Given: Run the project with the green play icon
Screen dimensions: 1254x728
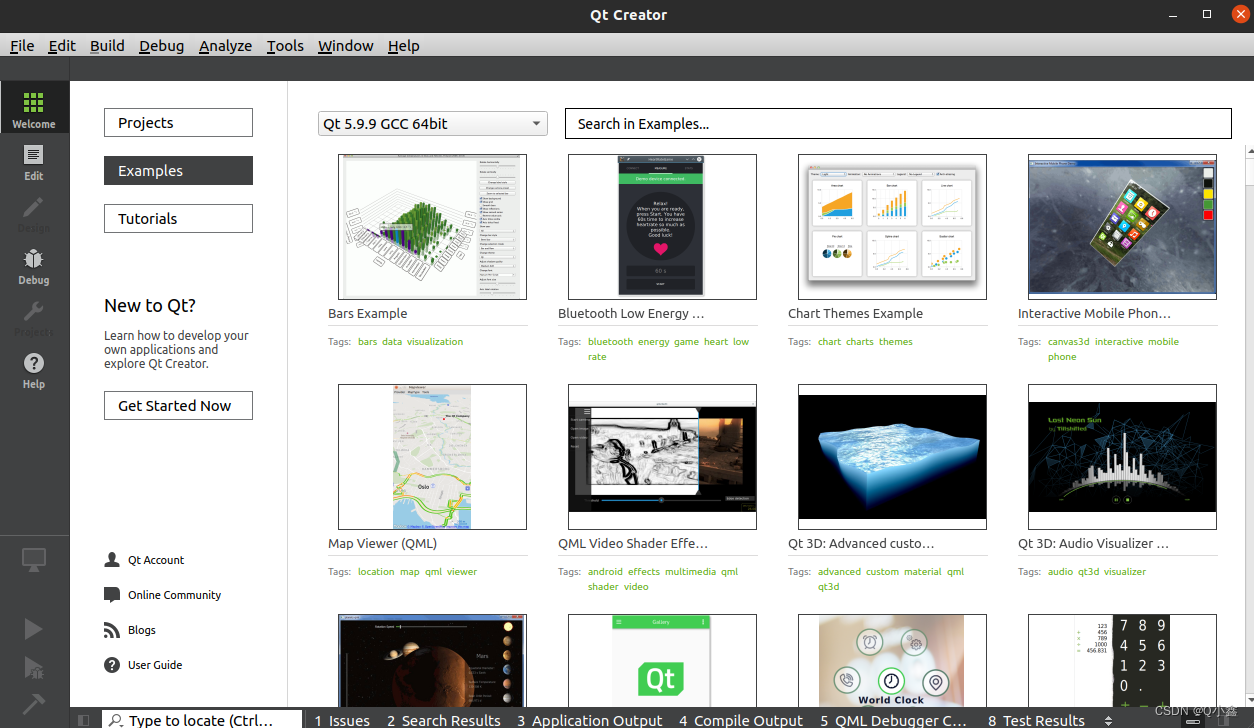Looking at the screenshot, I should click(x=33, y=628).
